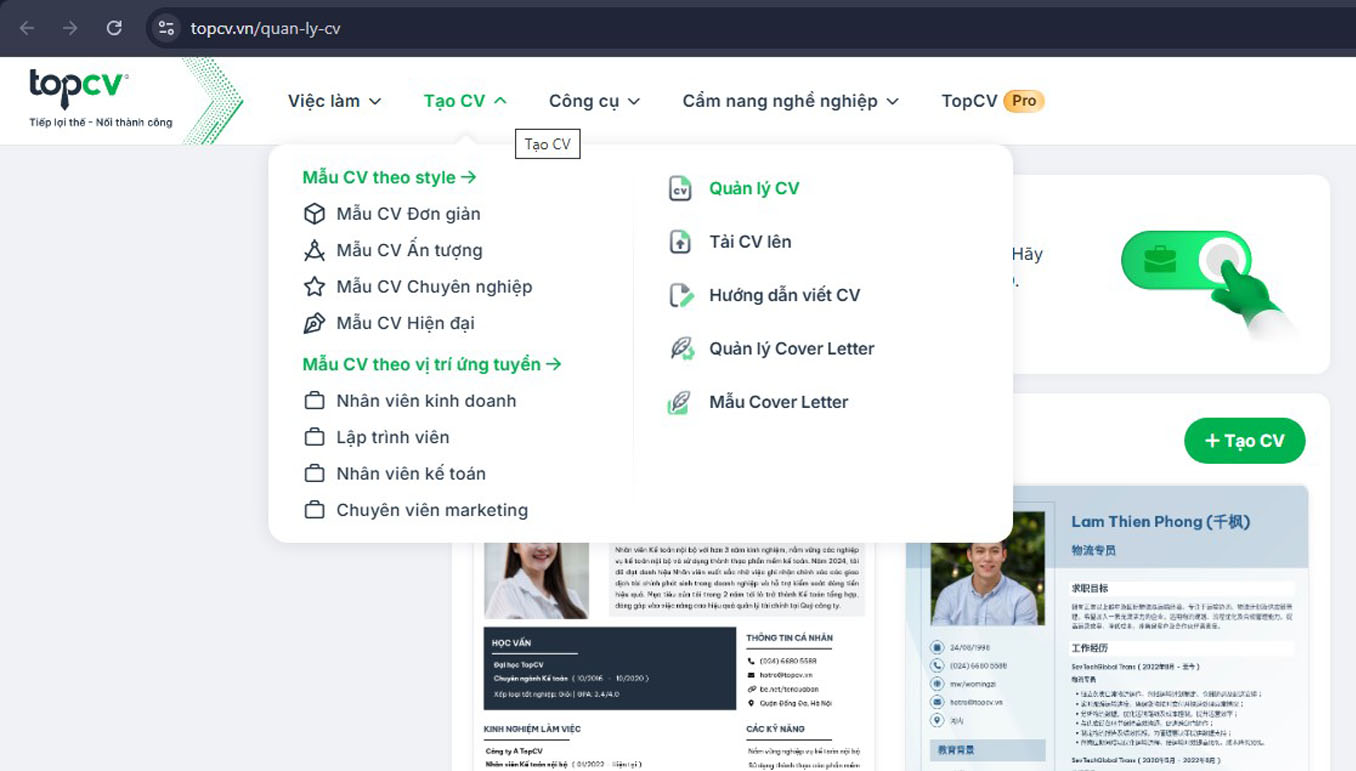Open the Cẩm nang nghề nghiệp menu
This screenshot has width=1356, height=771.
coord(790,101)
